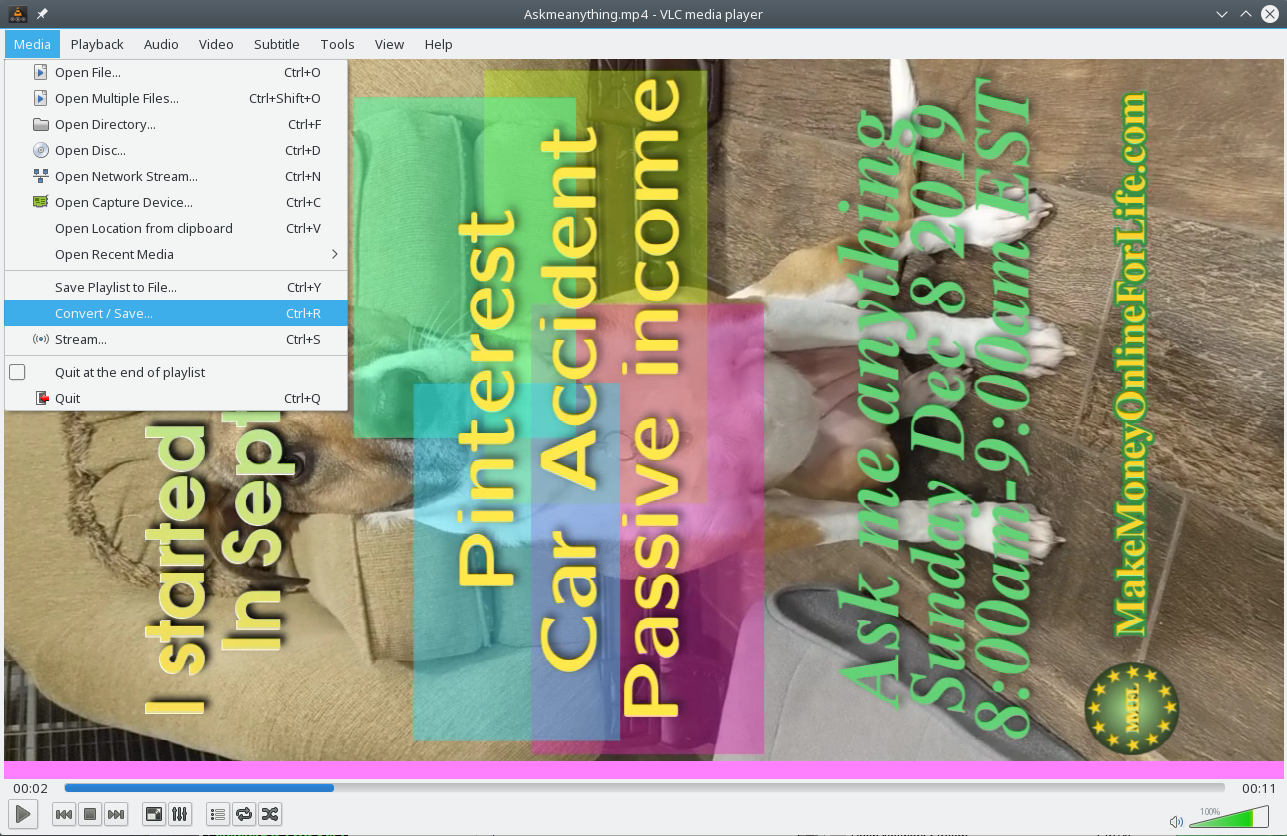Image resolution: width=1287 pixels, height=836 pixels.
Task: Open the Media menu
Action: [x=32, y=44]
